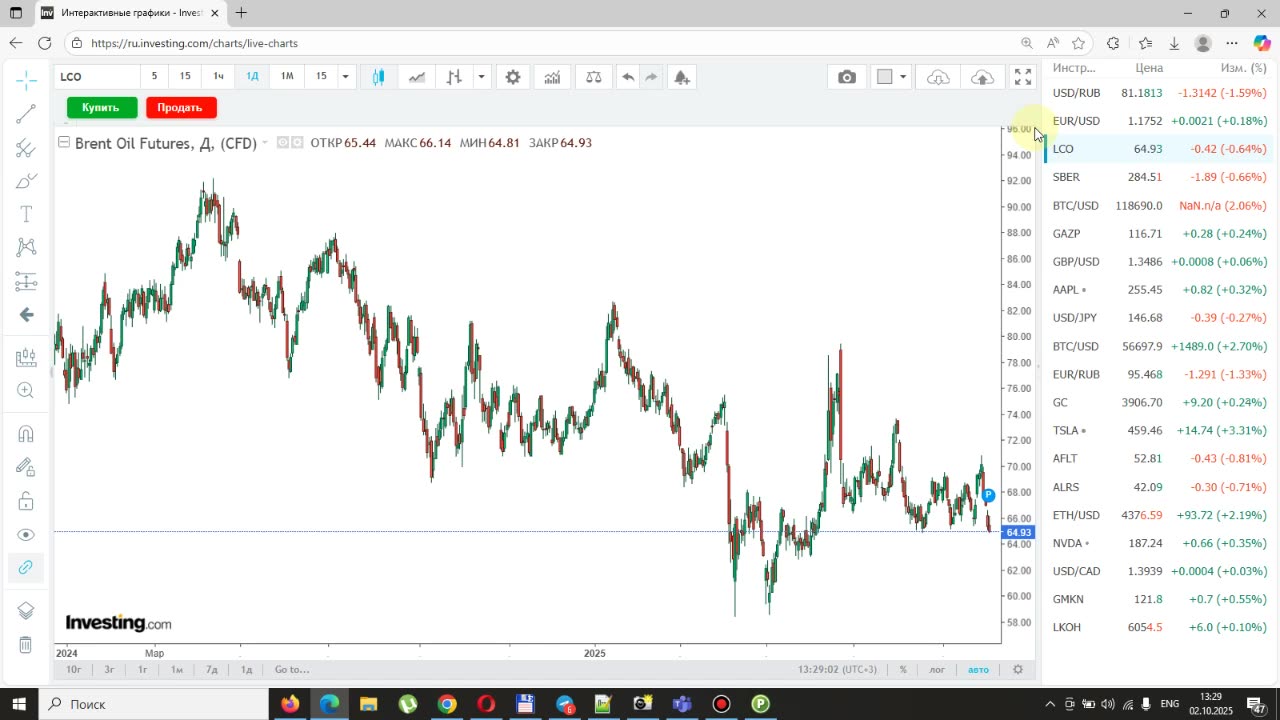The width and height of the screenshot is (1280, 720).
Task: Toggle the drawings sync link icon
Action: tap(26, 567)
